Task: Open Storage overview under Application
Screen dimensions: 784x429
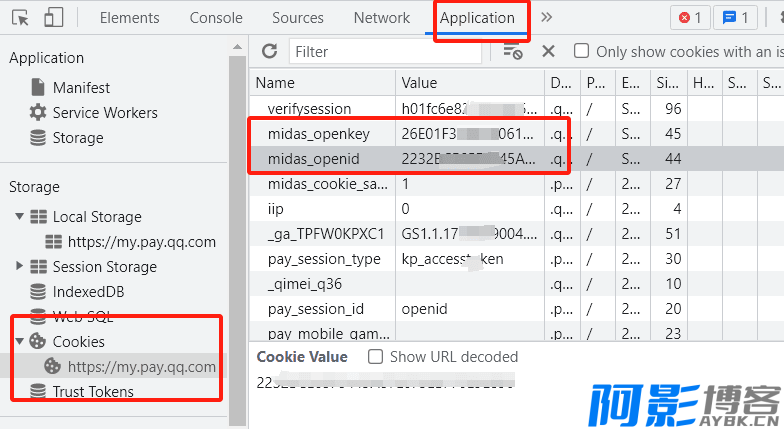Action: [78, 138]
